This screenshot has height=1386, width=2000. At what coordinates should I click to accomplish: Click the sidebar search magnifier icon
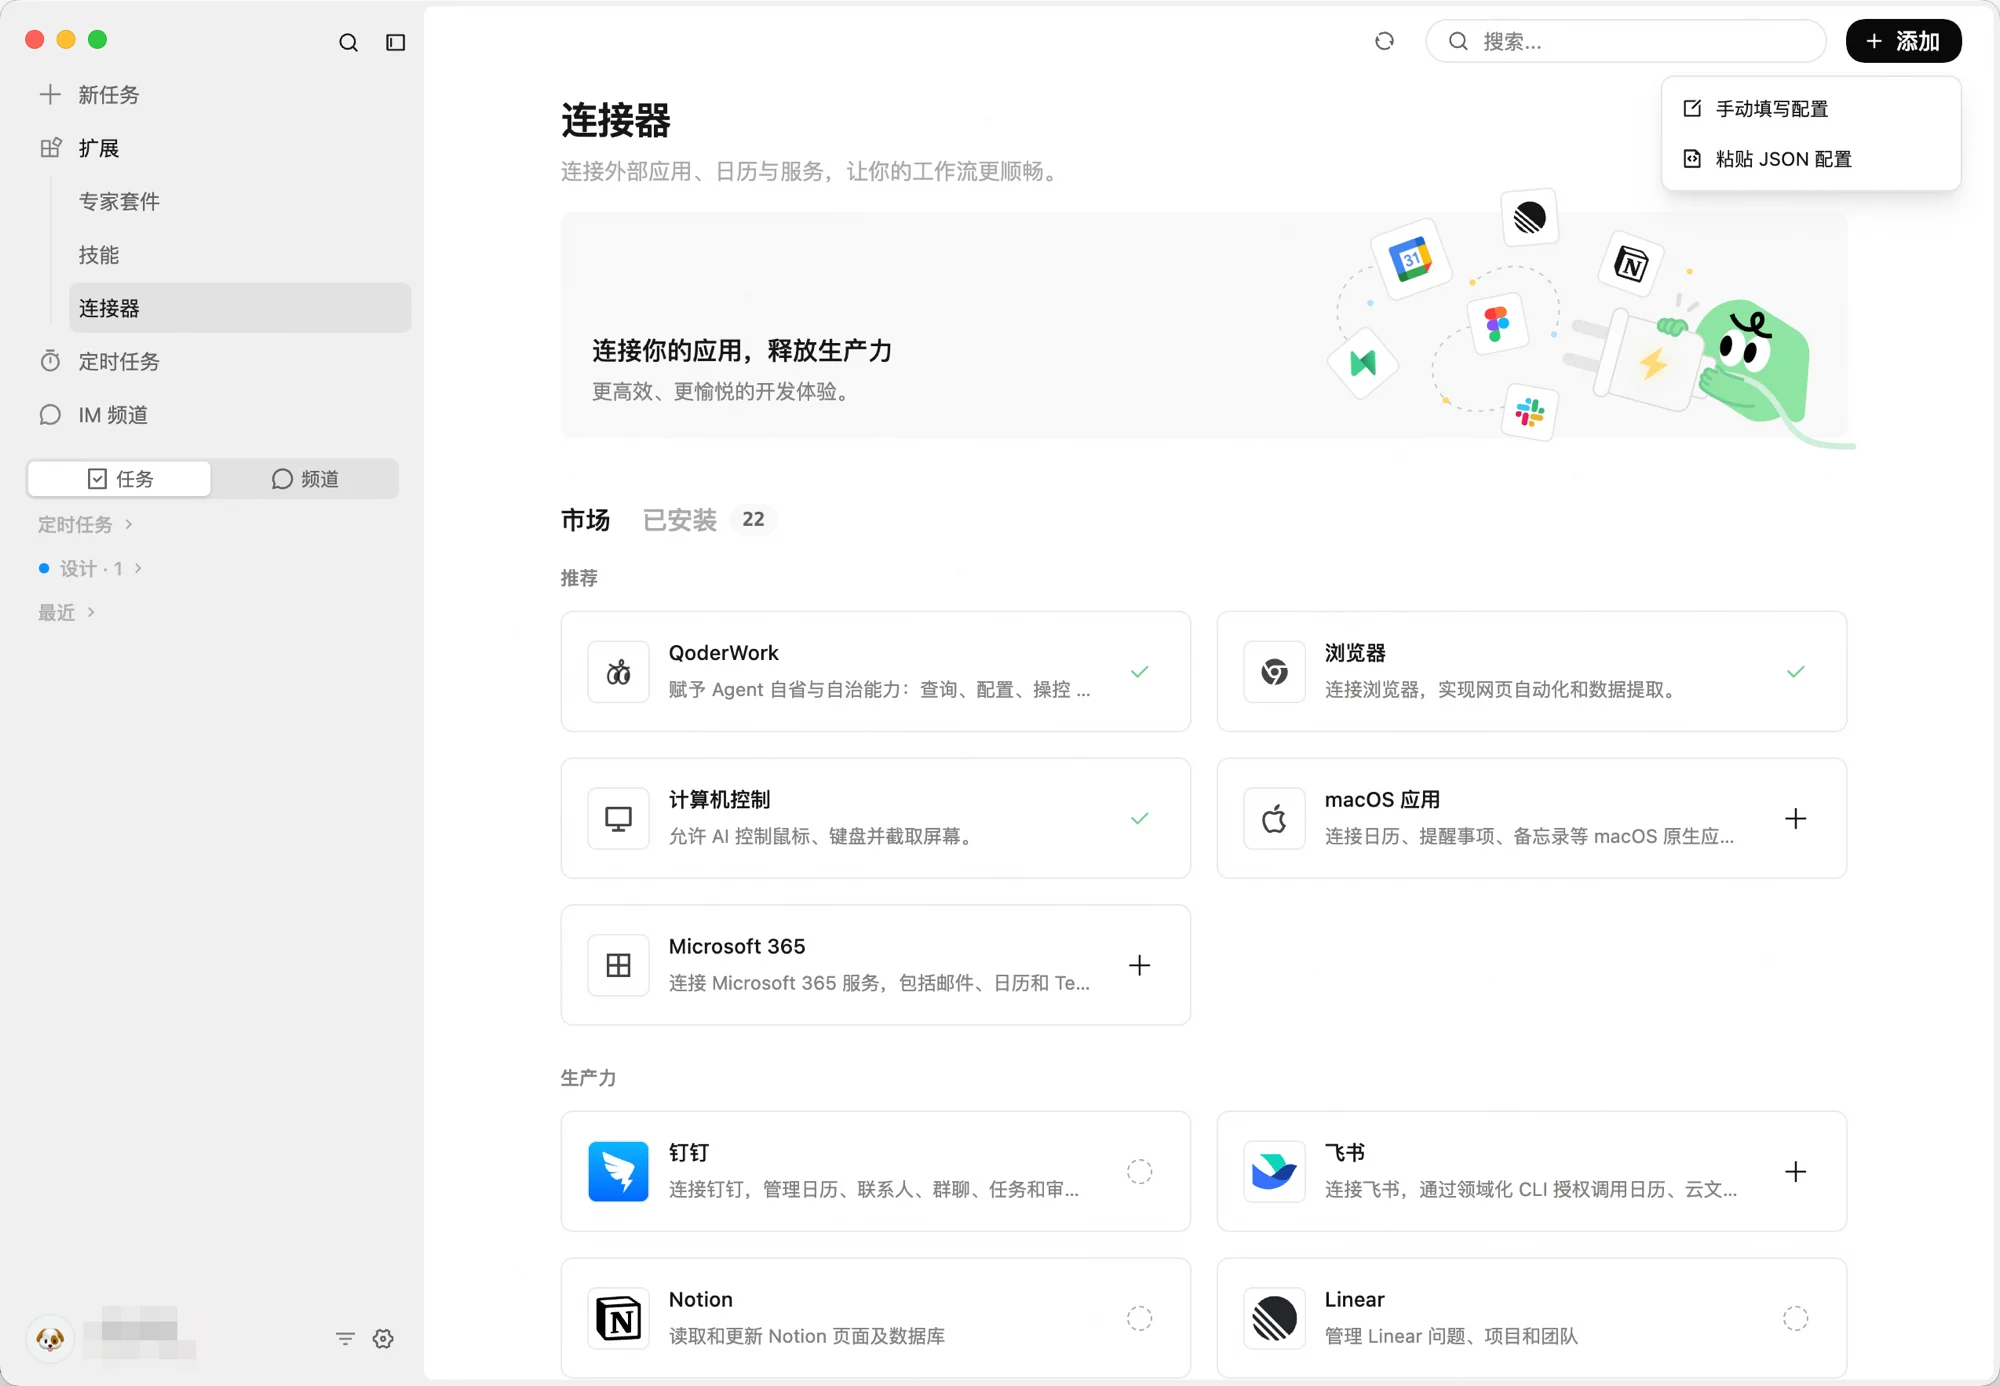click(348, 42)
